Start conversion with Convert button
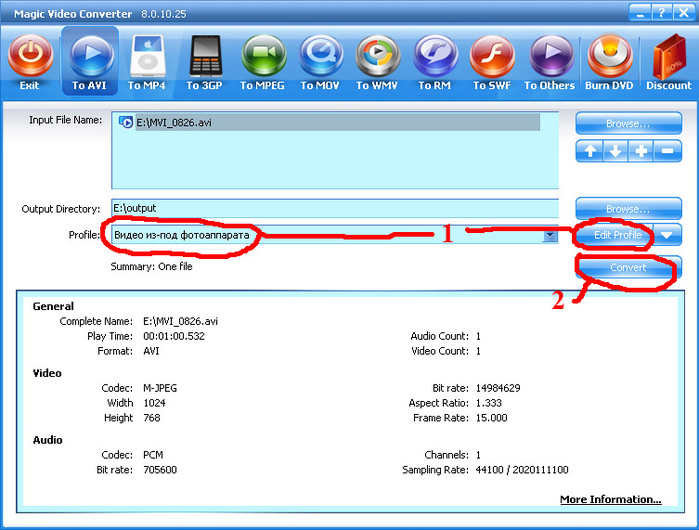Viewport: 699px width, 530px height. pos(628,267)
